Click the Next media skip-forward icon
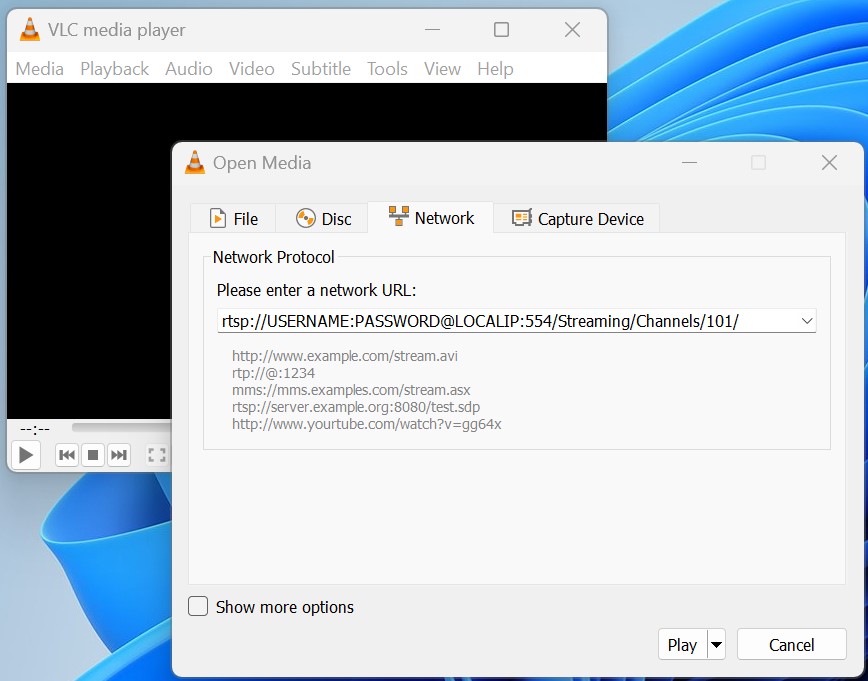The height and width of the screenshot is (681, 868). coord(119,455)
